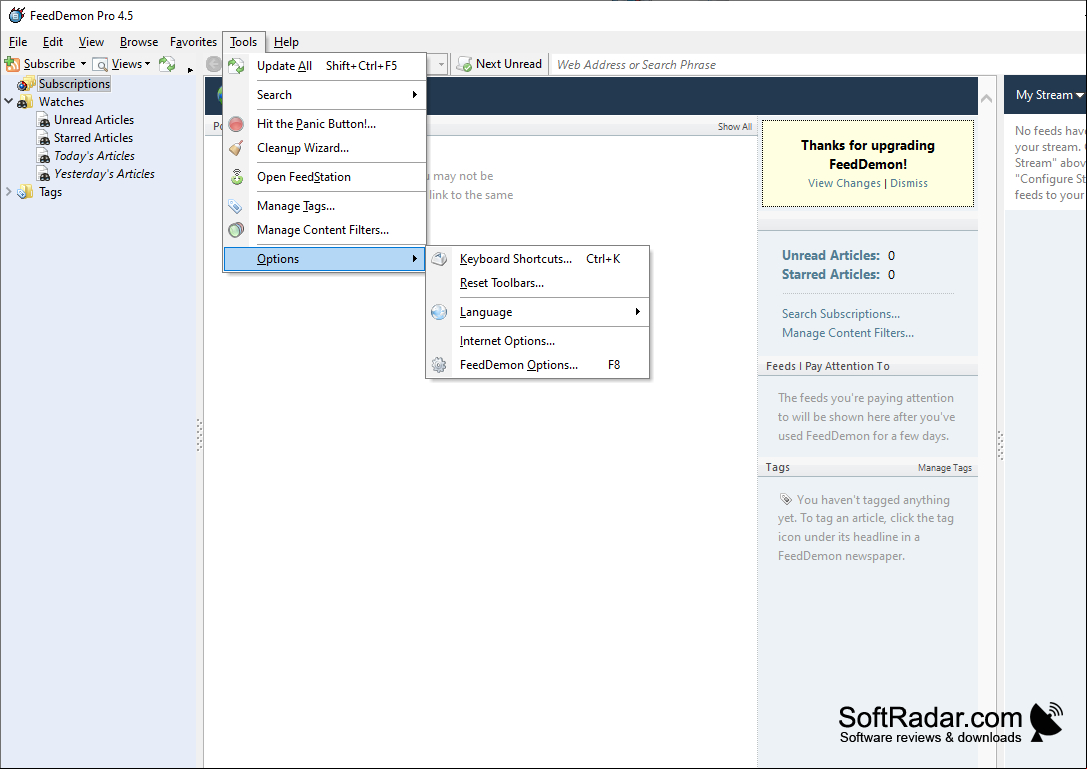
Task: Click Search Subscriptions link
Action: [x=840, y=314]
